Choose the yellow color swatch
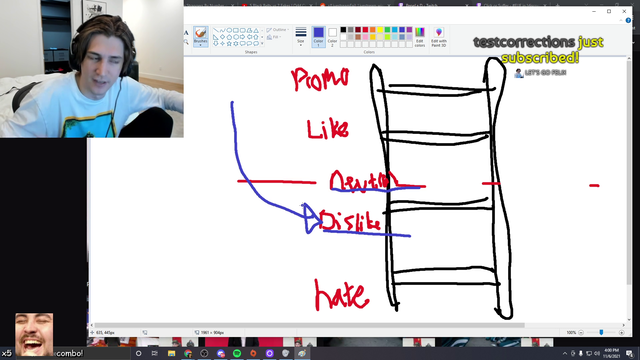The height and width of the screenshot is (360, 640). [x=380, y=29]
